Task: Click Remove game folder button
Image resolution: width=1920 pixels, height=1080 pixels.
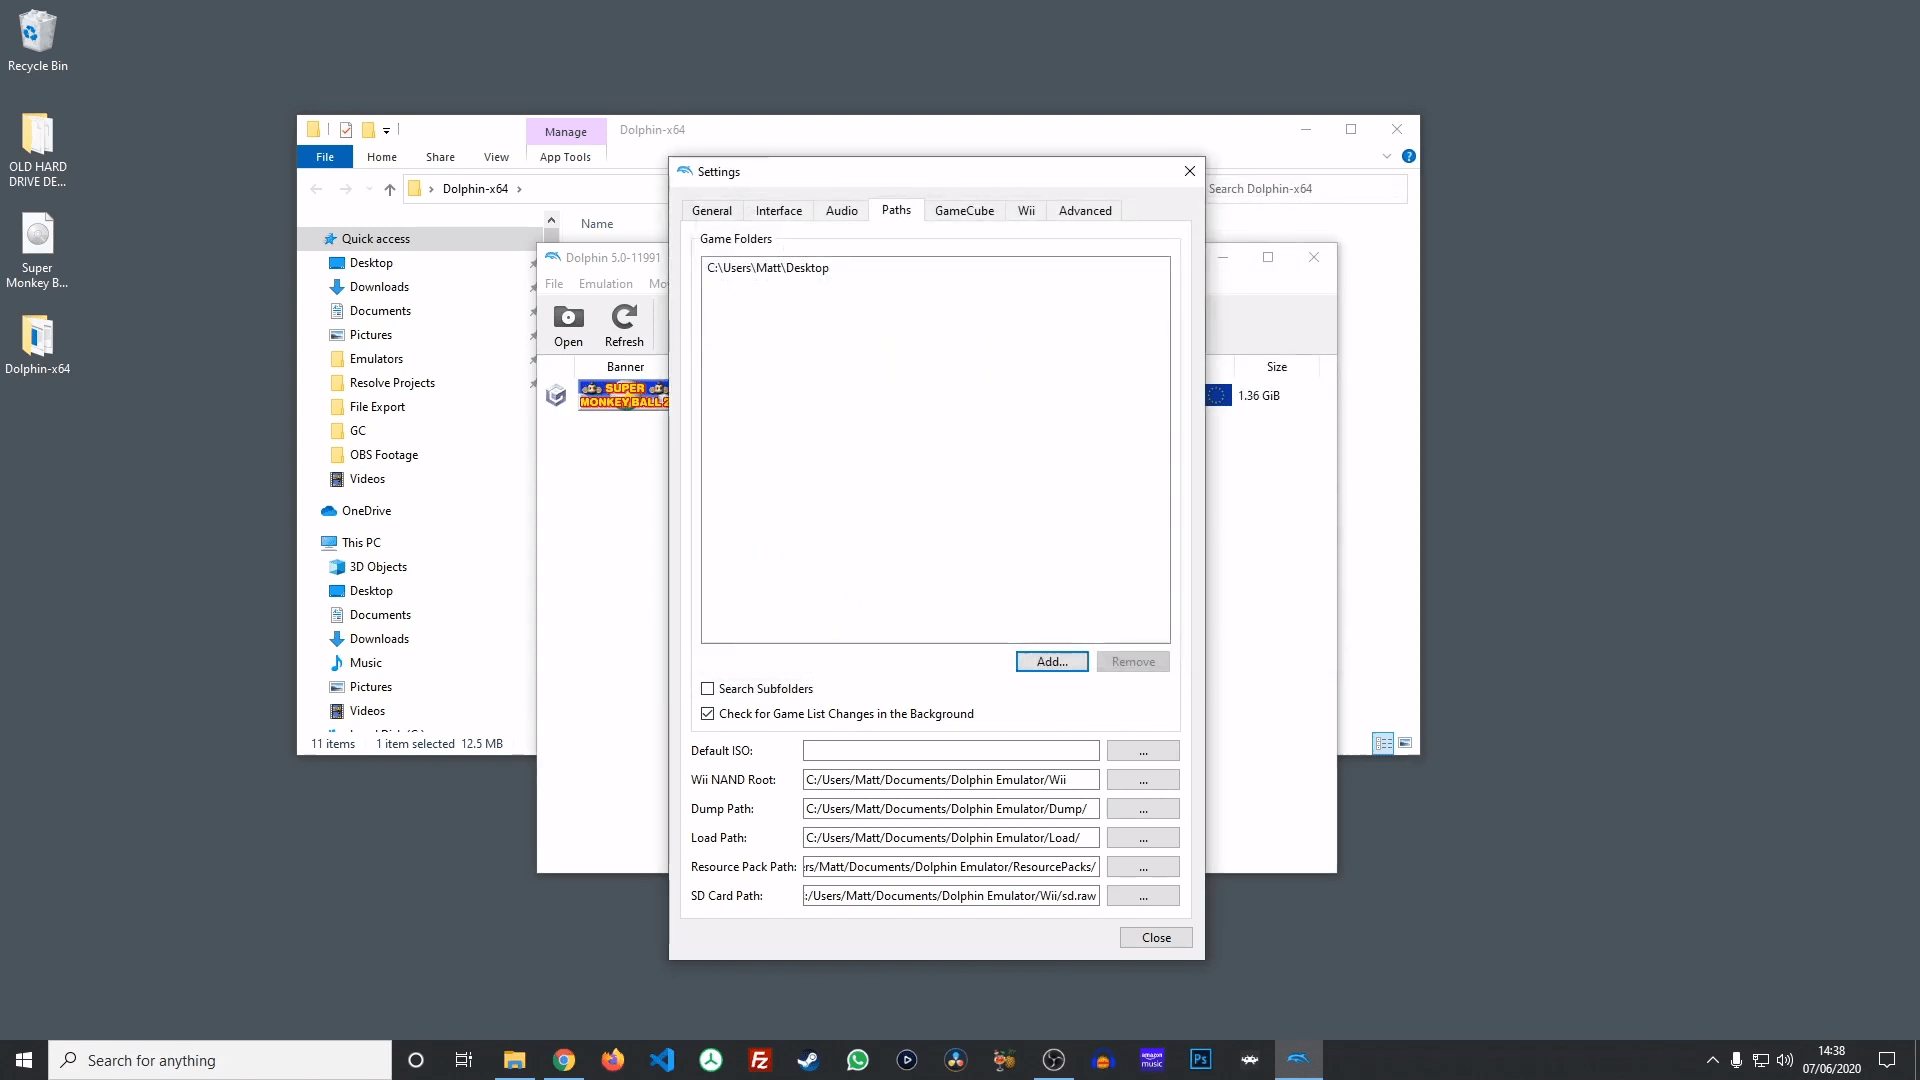Action: [x=1133, y=661]
